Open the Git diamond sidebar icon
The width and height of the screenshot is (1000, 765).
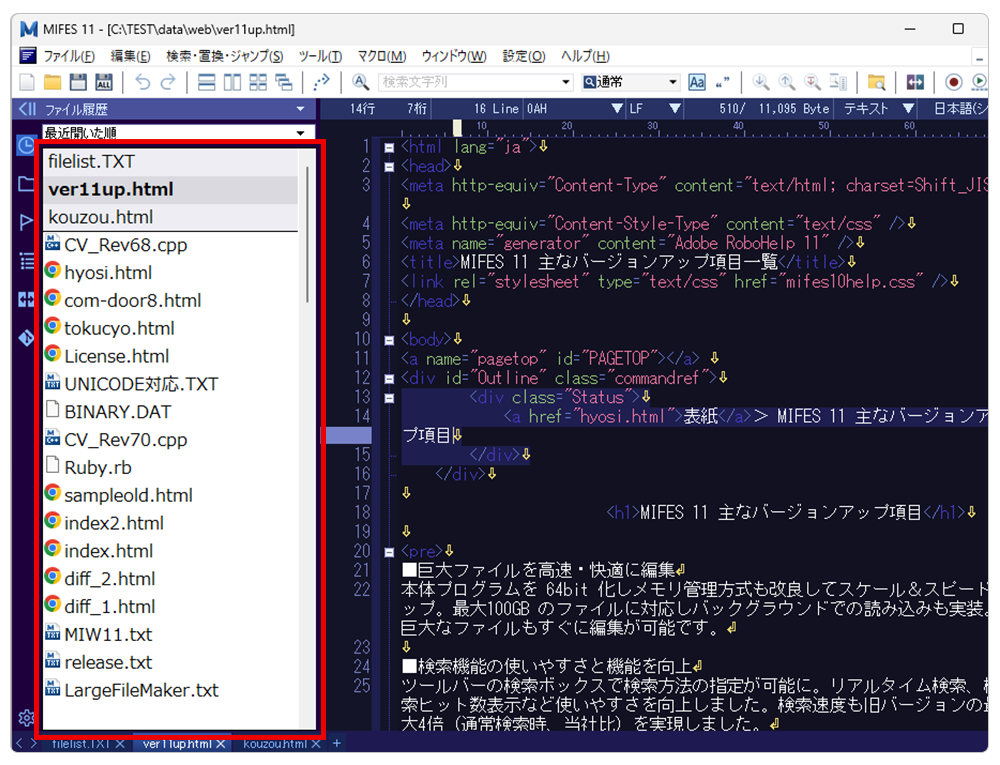(27, 338)
